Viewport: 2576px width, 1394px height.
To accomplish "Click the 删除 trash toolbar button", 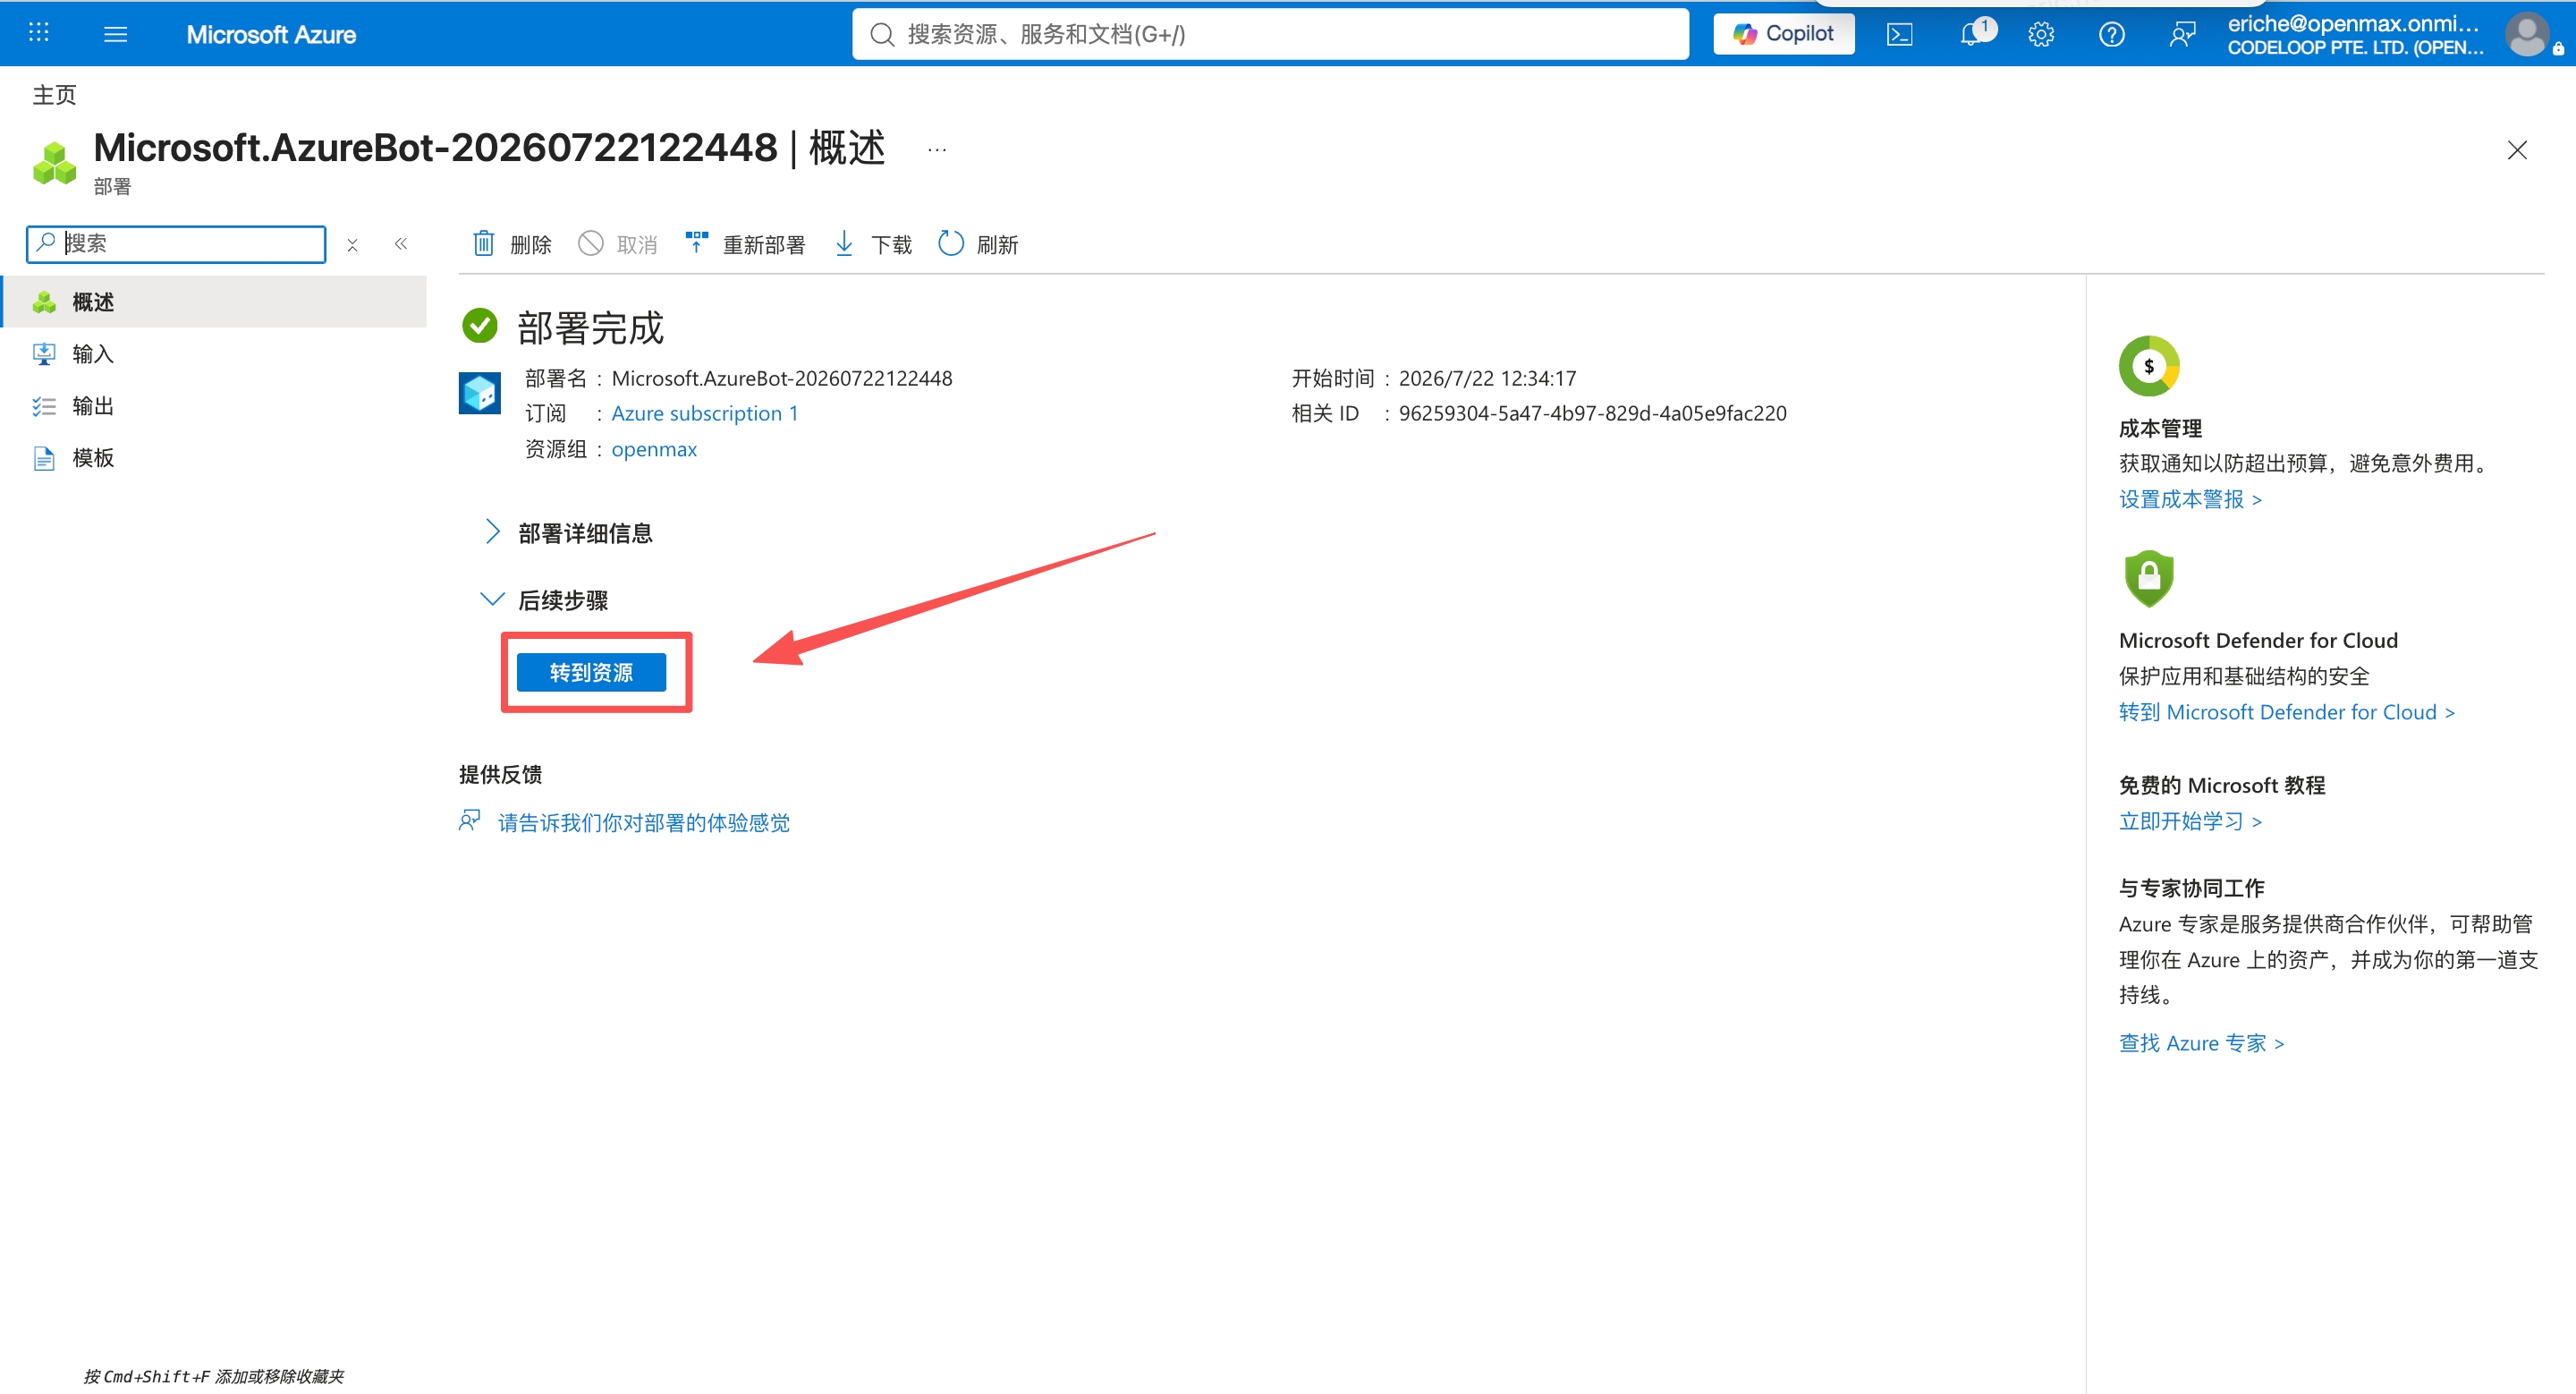I will pos(511,243).
